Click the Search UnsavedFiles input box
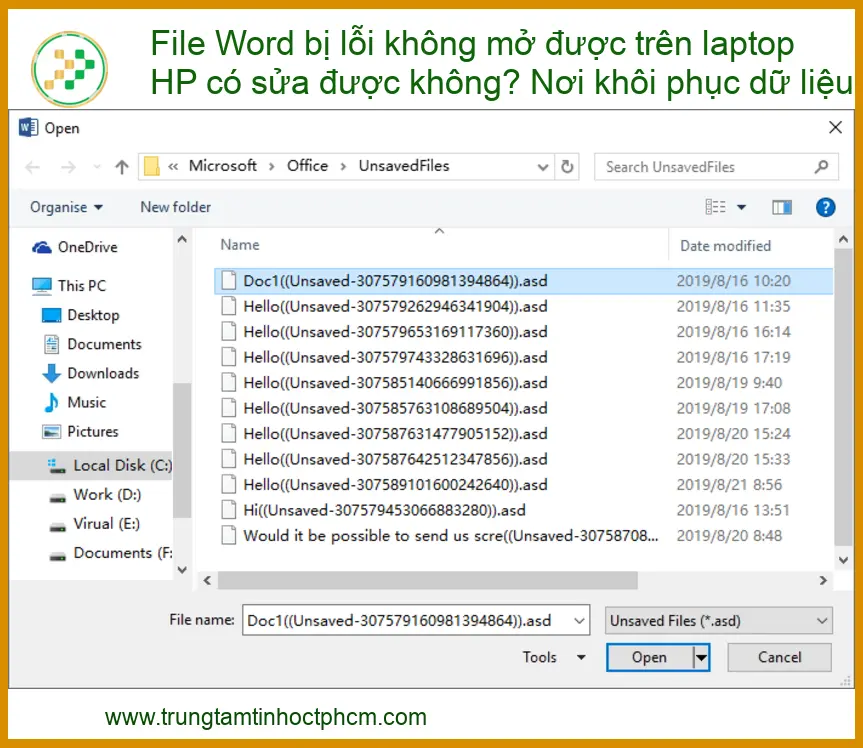Screen dimensions: 863x748 [705, 167]
